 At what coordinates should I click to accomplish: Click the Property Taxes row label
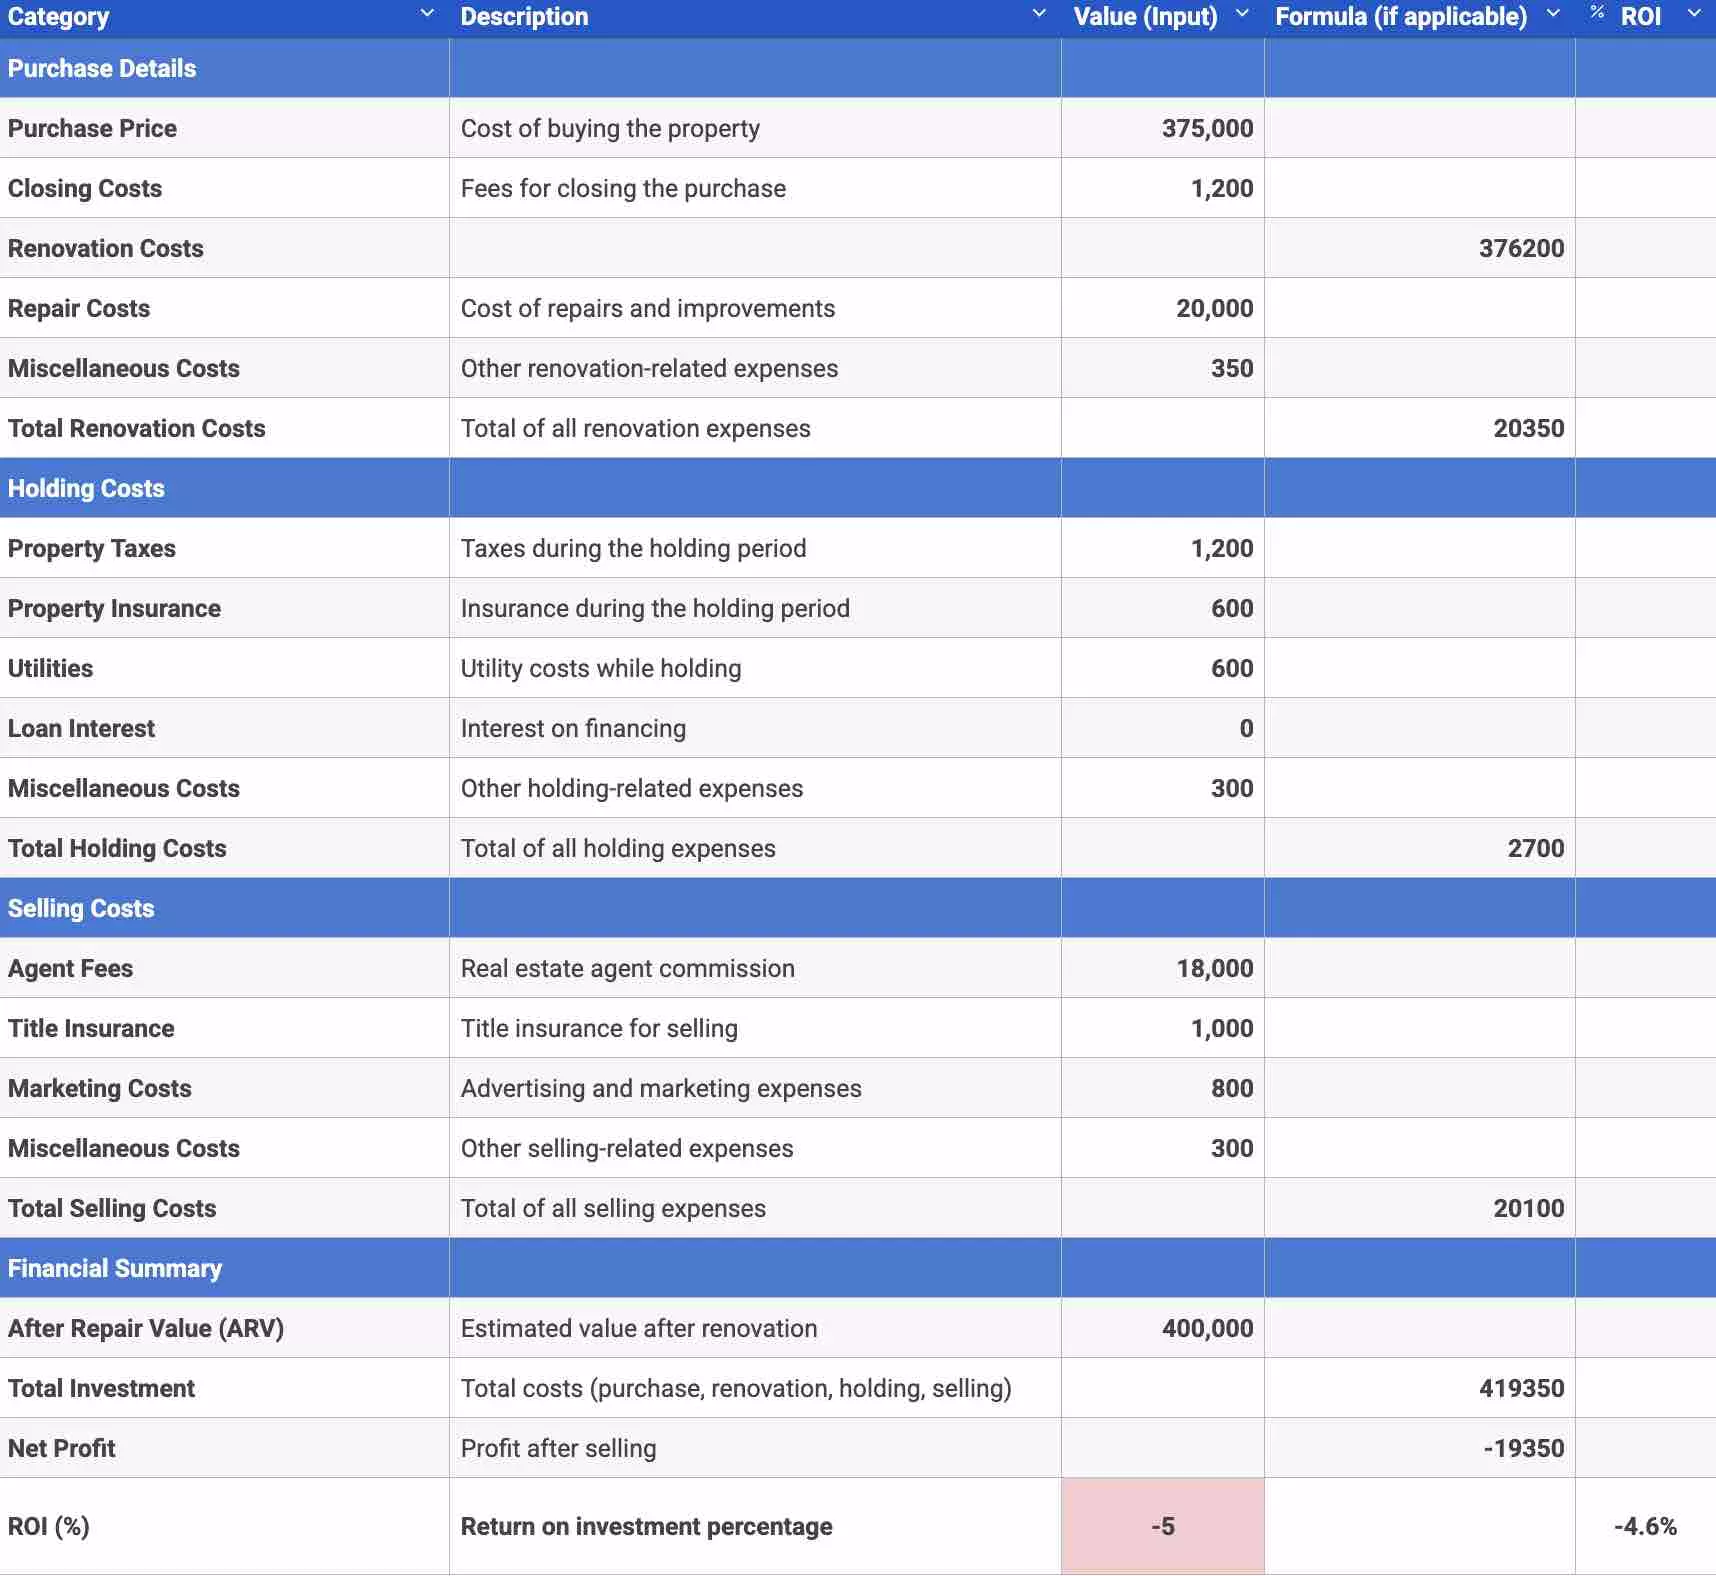(x=92, y=548)
